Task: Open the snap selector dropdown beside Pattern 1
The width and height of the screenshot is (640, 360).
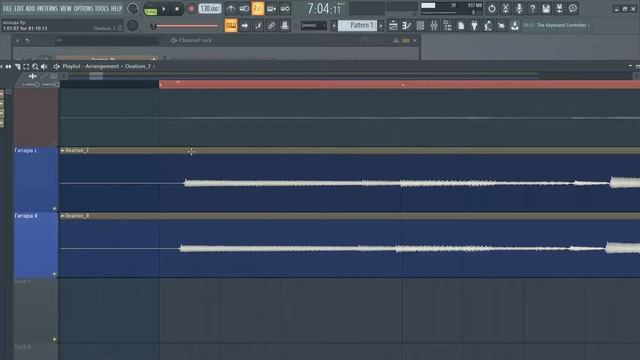Action: coord(313,26)
